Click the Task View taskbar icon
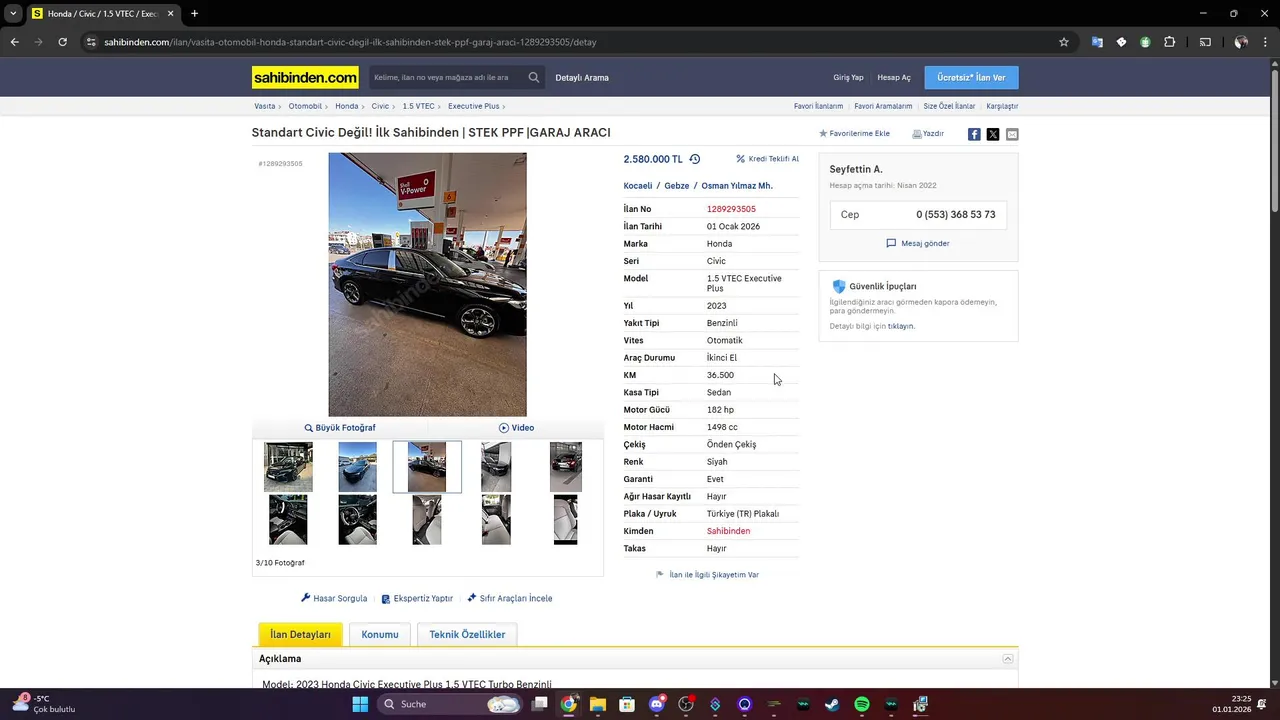The width and height of the screenshot is (1280, 720). tap(539, 704)
